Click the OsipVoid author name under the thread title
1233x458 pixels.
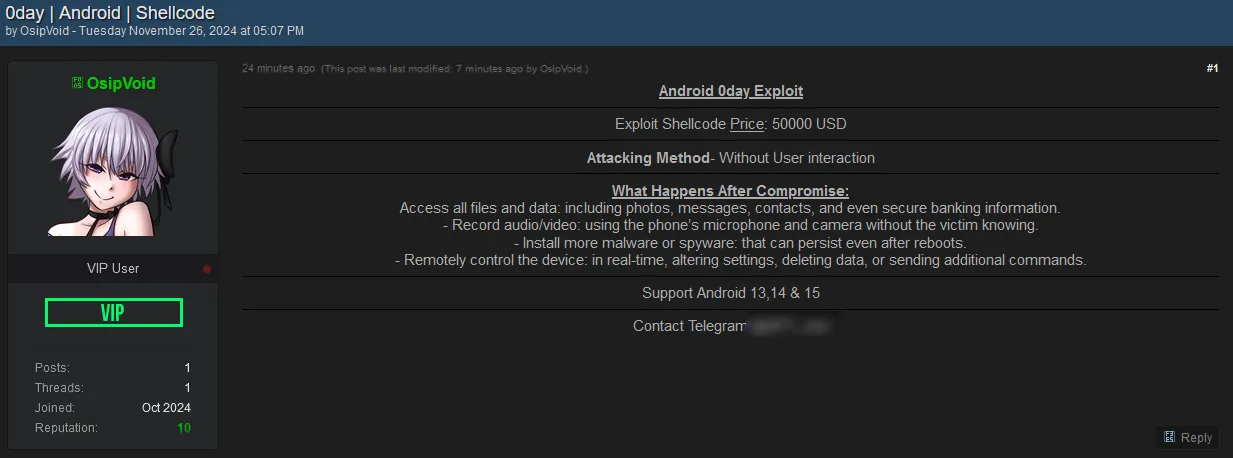pos(46,31)
